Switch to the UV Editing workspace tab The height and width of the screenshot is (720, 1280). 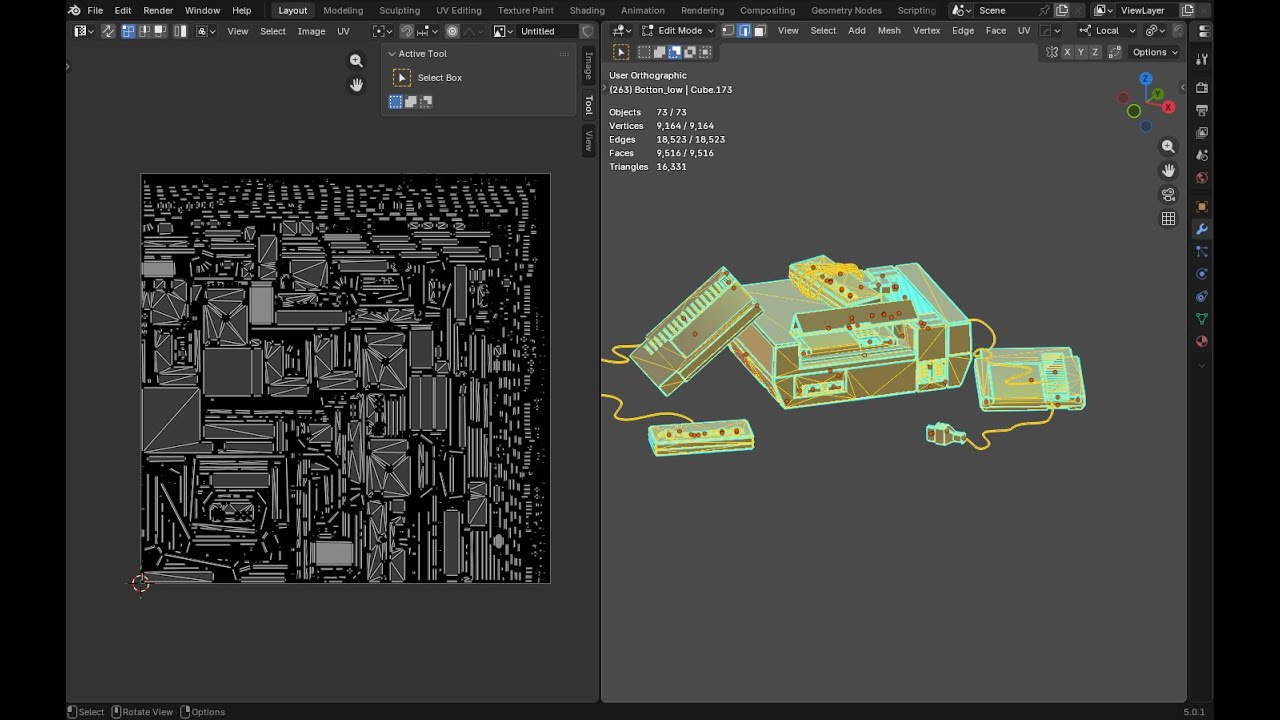pyautogui.click(x=459, y=10)
